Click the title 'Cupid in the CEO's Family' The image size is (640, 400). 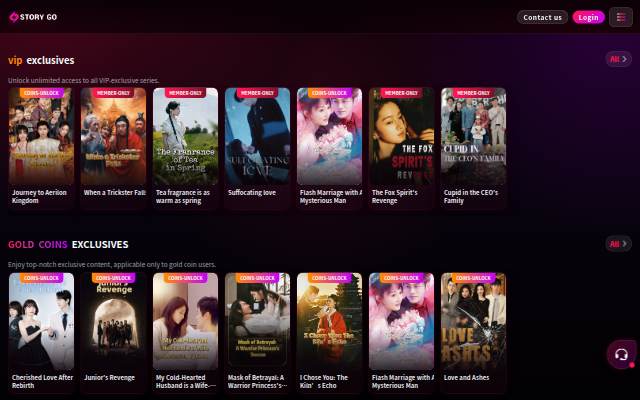(471, 196)
